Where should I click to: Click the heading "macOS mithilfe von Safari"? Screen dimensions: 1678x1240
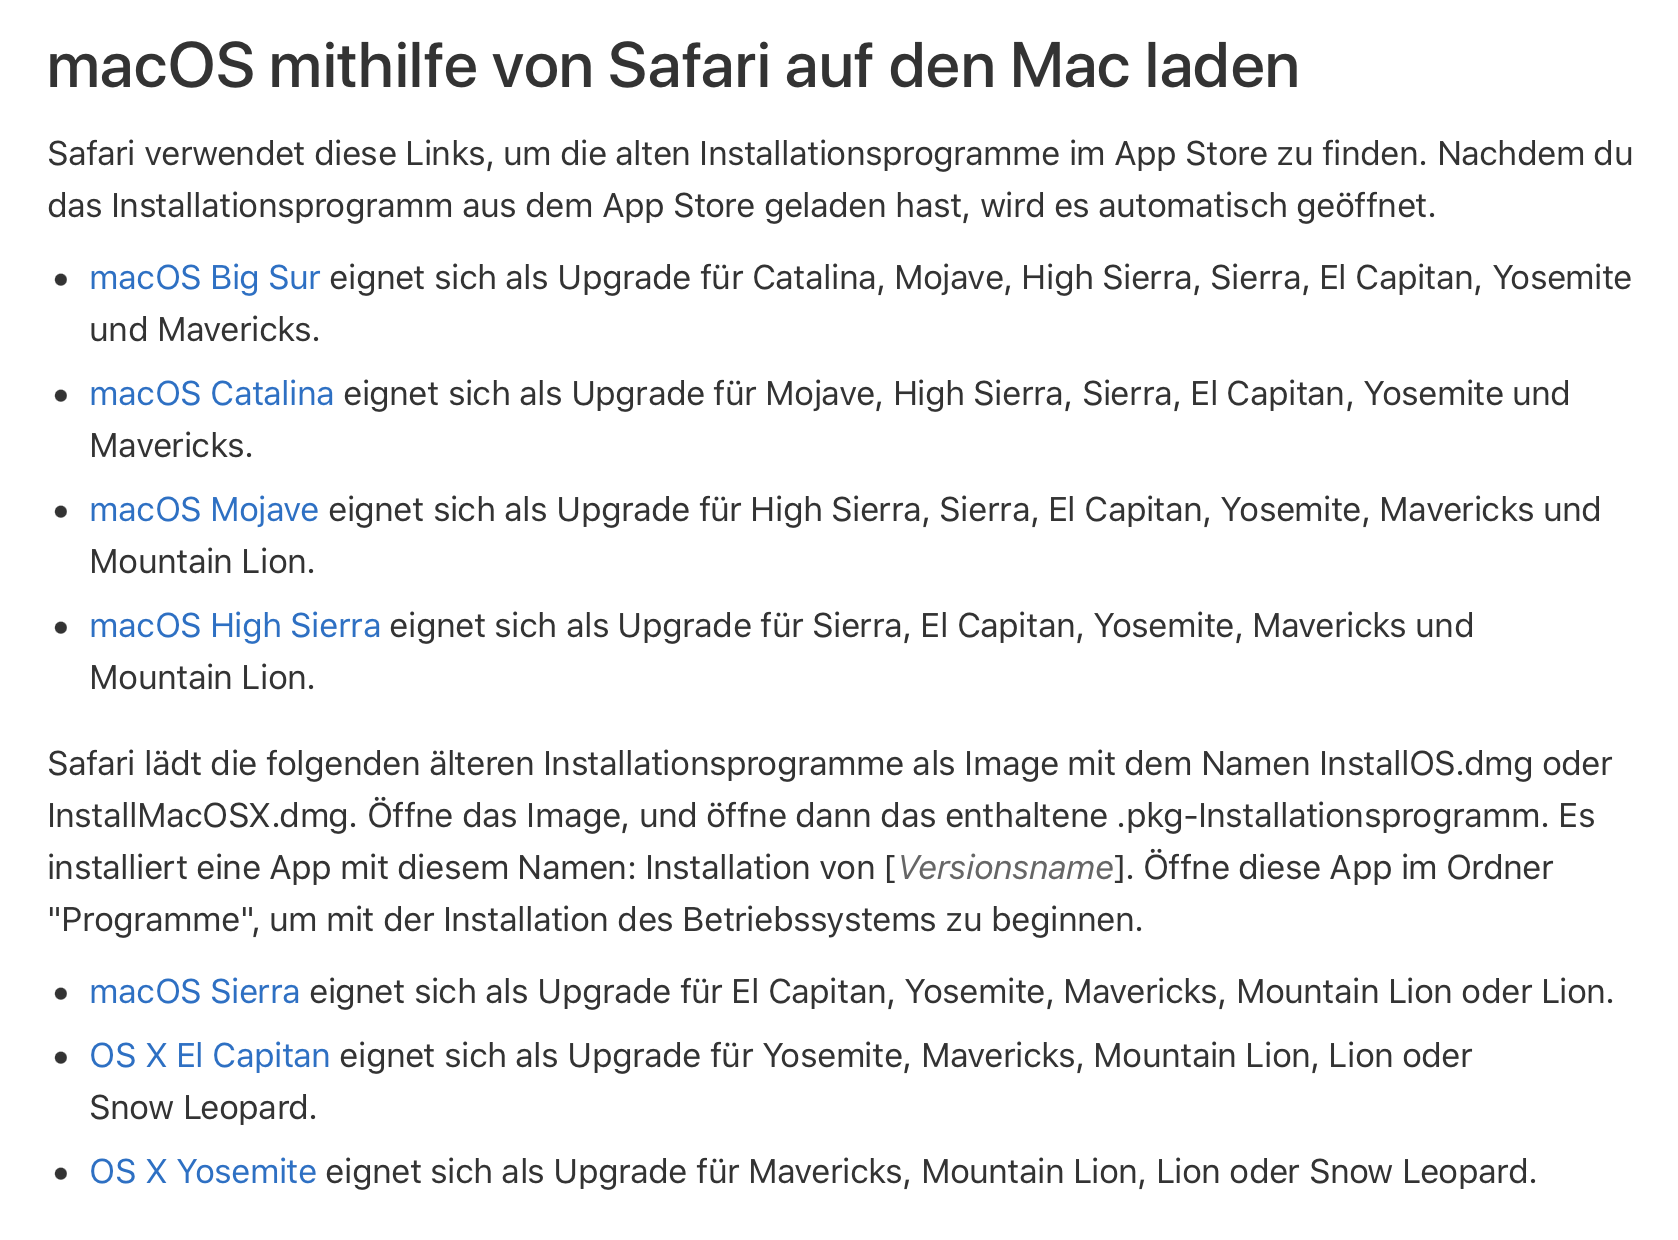(672, 67)
